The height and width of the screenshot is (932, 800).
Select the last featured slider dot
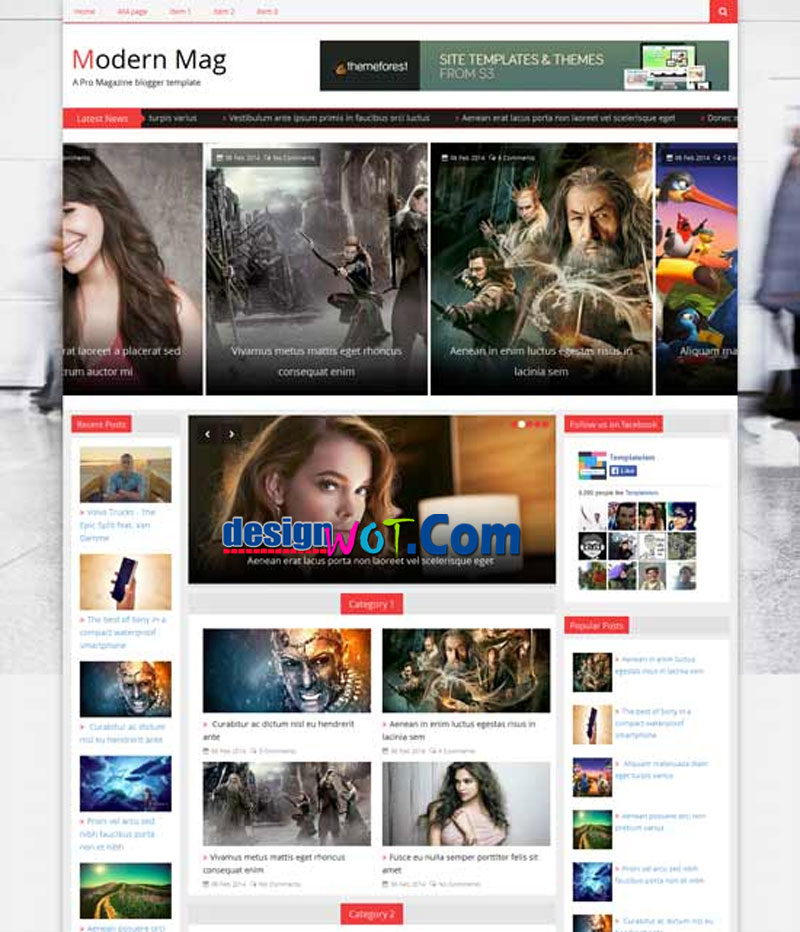tap(545, 424)
